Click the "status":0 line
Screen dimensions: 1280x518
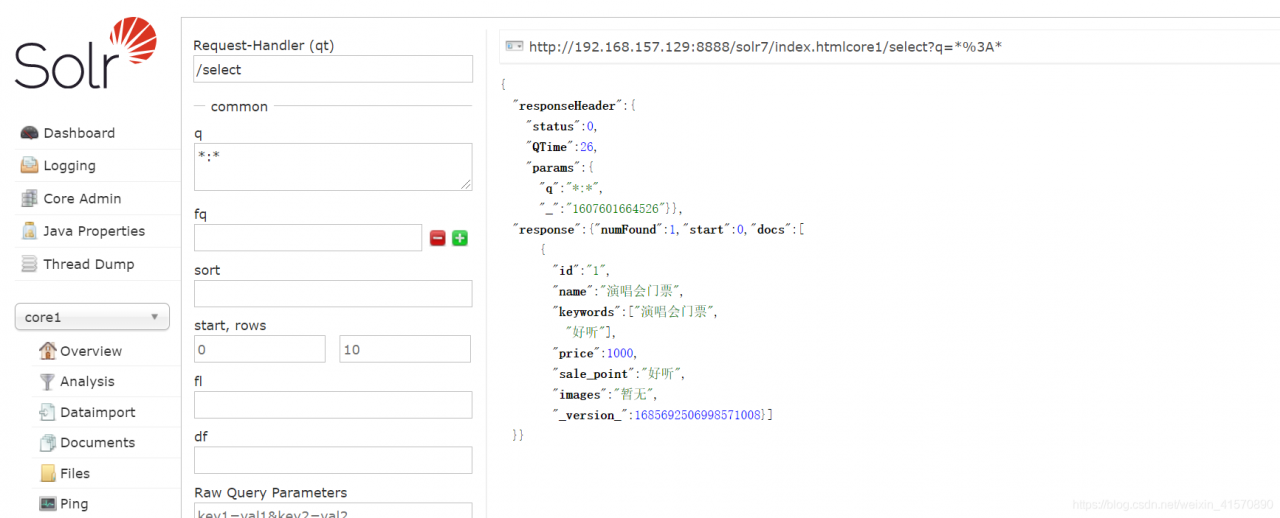562,126
